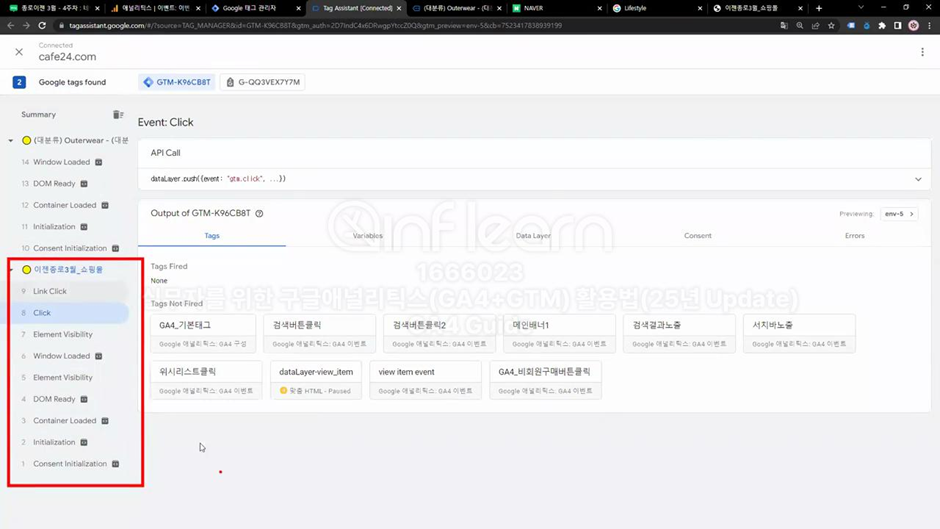Click message icon on DOM Ready 13
940x529 pixels.
click(84, 184)
